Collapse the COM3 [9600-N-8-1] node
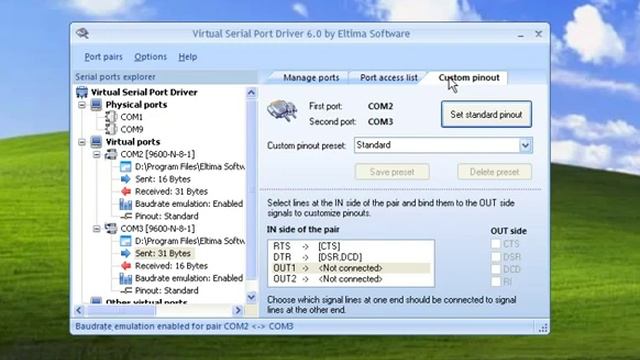 click(x=96, y=229)
